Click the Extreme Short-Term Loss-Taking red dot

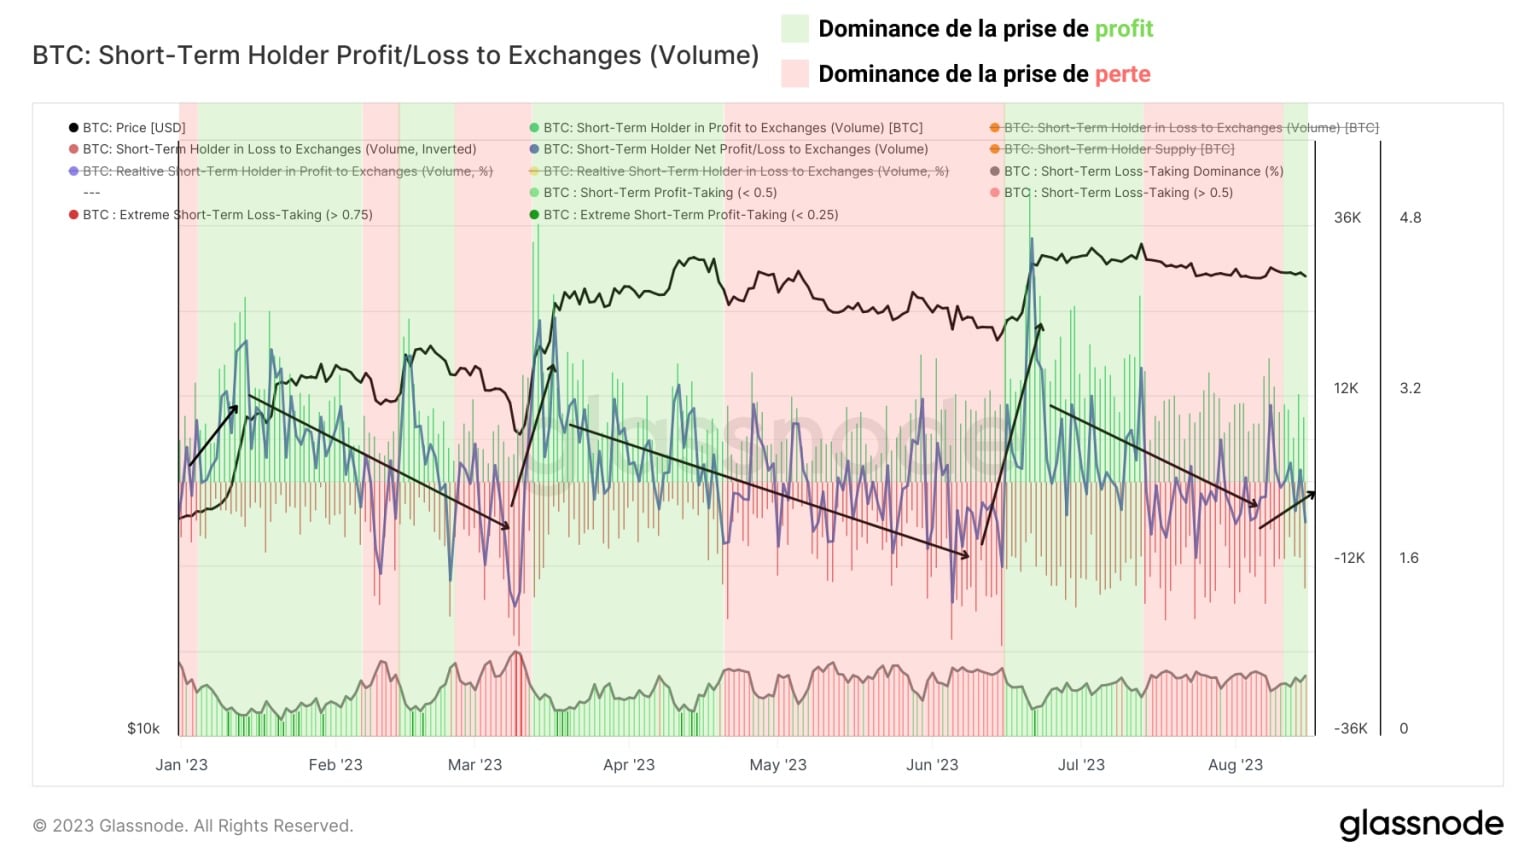[74, 215]
